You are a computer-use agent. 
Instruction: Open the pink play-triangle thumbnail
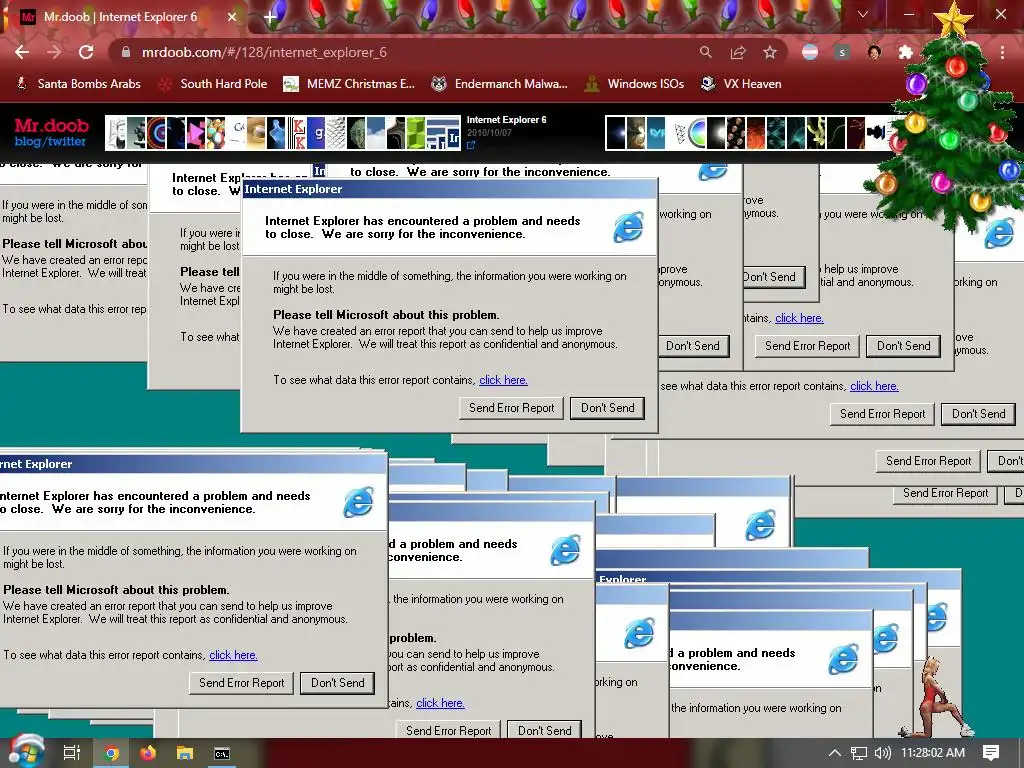(196, 133)
